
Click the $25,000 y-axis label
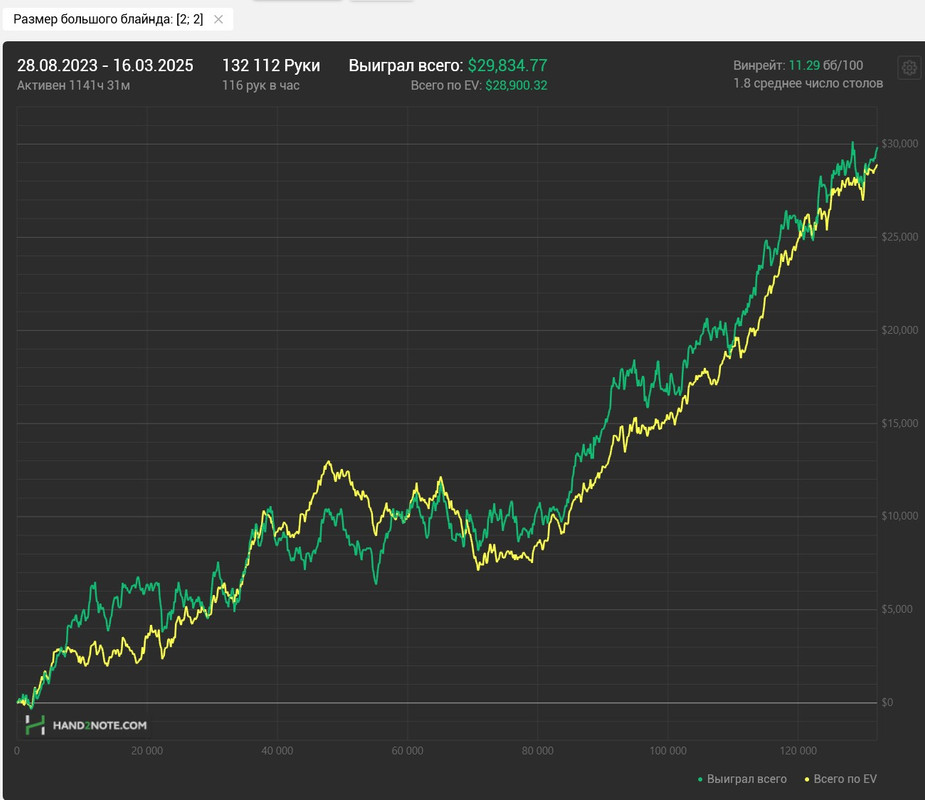coord(900,237)
